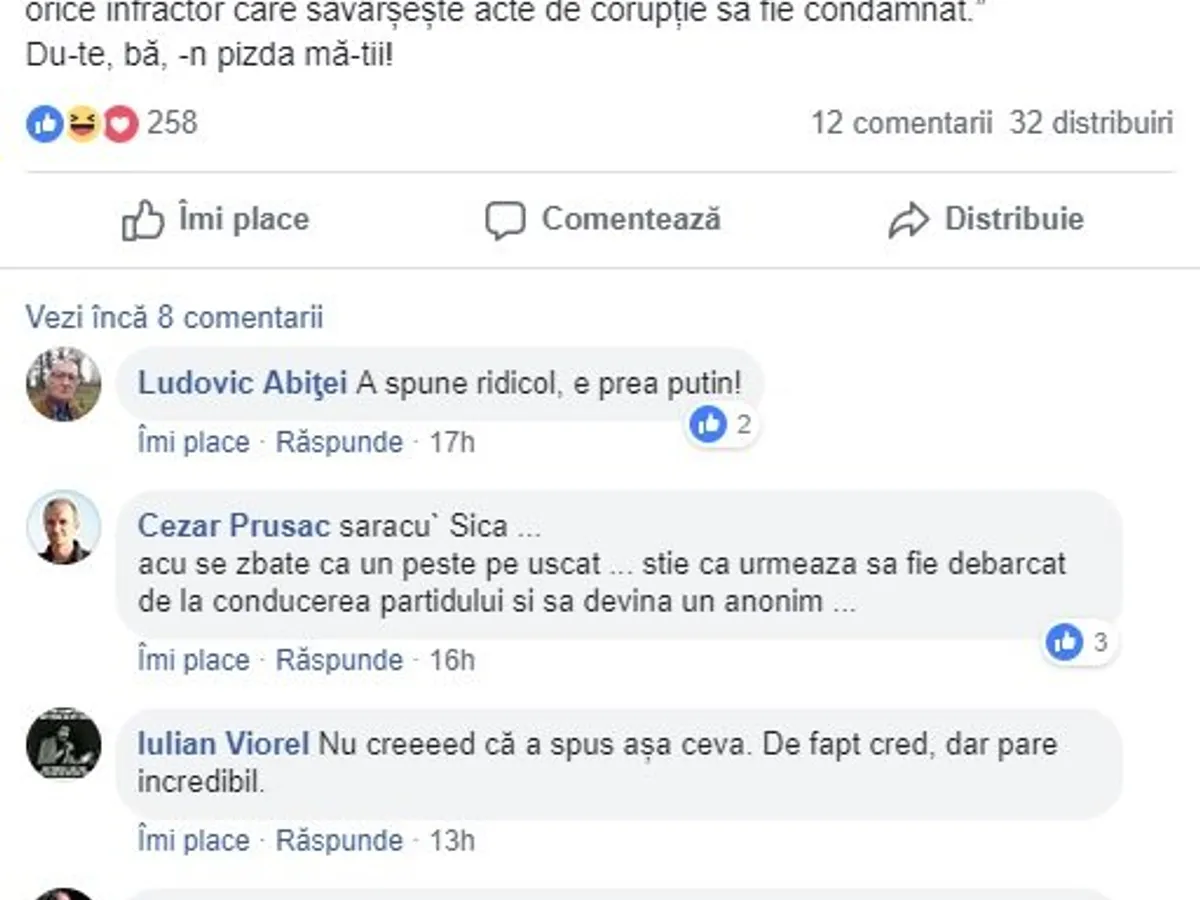This screenshot has width=1200, height=900.
Task: Open Ludovic Abiţei's profile picture
Action: point(63,384)
